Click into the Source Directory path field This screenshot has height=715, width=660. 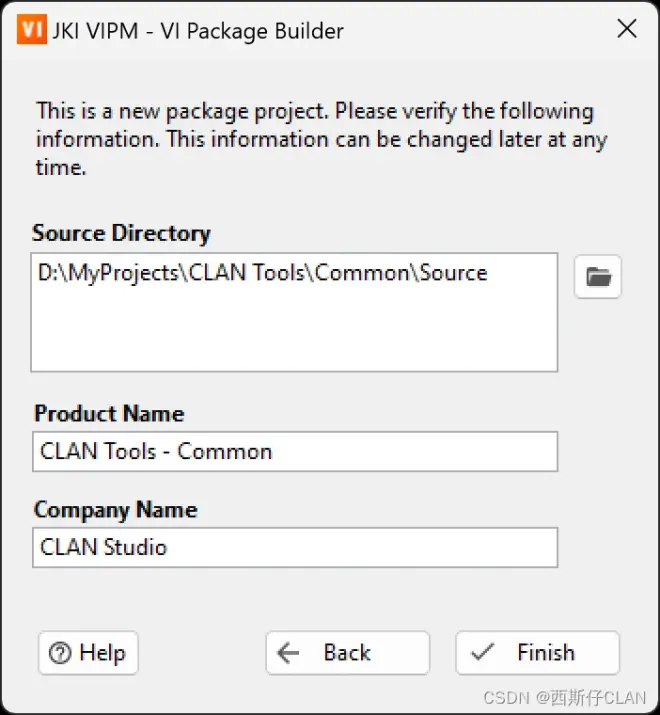294,312
